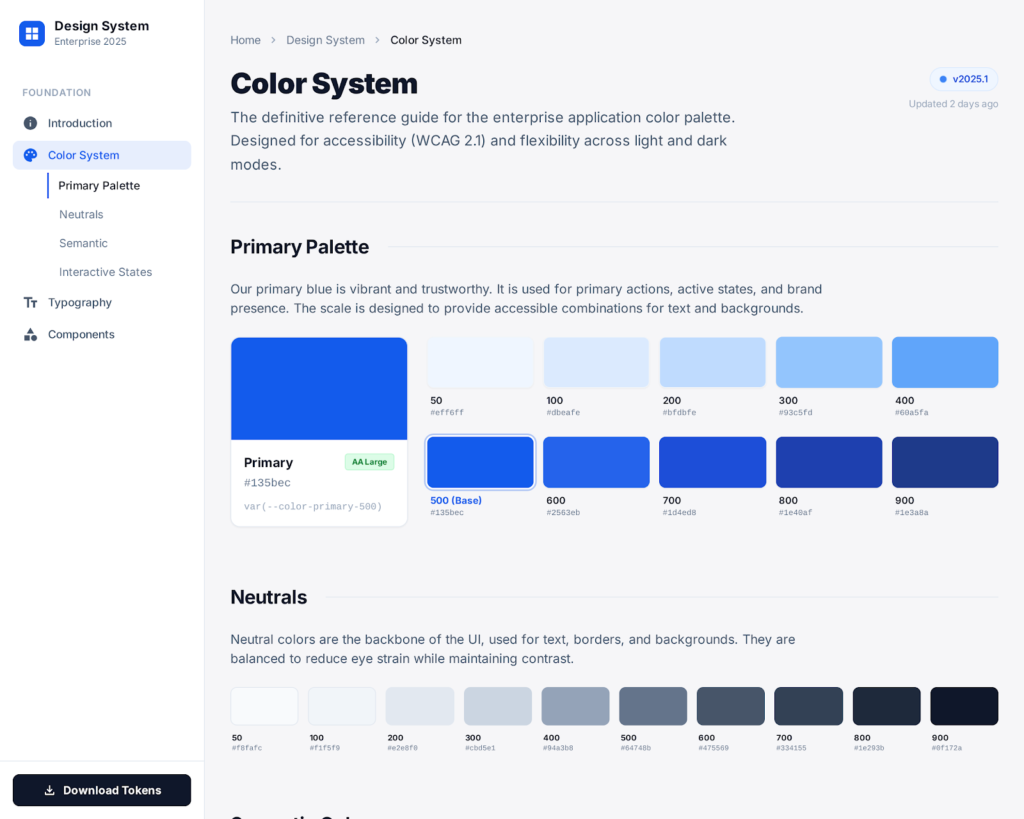
Task: Select the 500 (Base) primary swatch
Action: (480, 462)
